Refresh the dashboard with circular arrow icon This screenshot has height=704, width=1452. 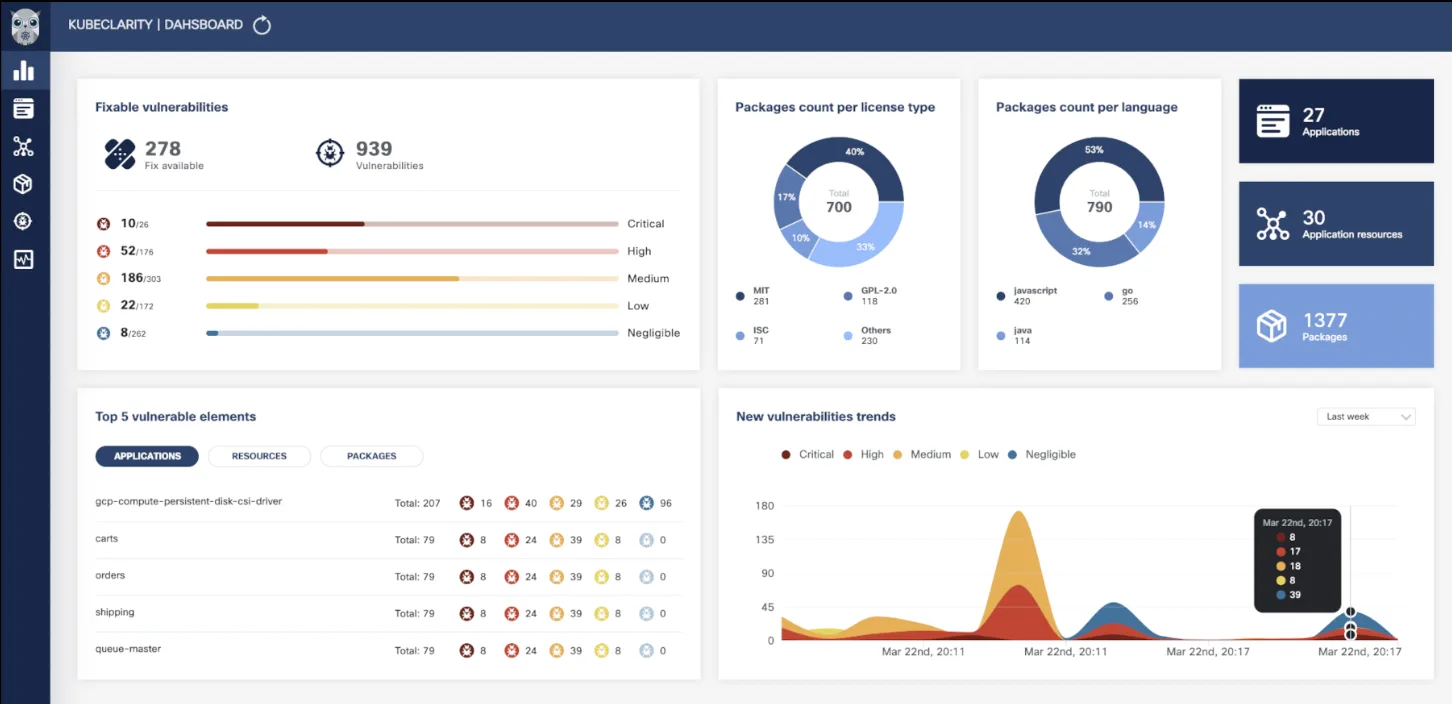(x=262, y=25)
